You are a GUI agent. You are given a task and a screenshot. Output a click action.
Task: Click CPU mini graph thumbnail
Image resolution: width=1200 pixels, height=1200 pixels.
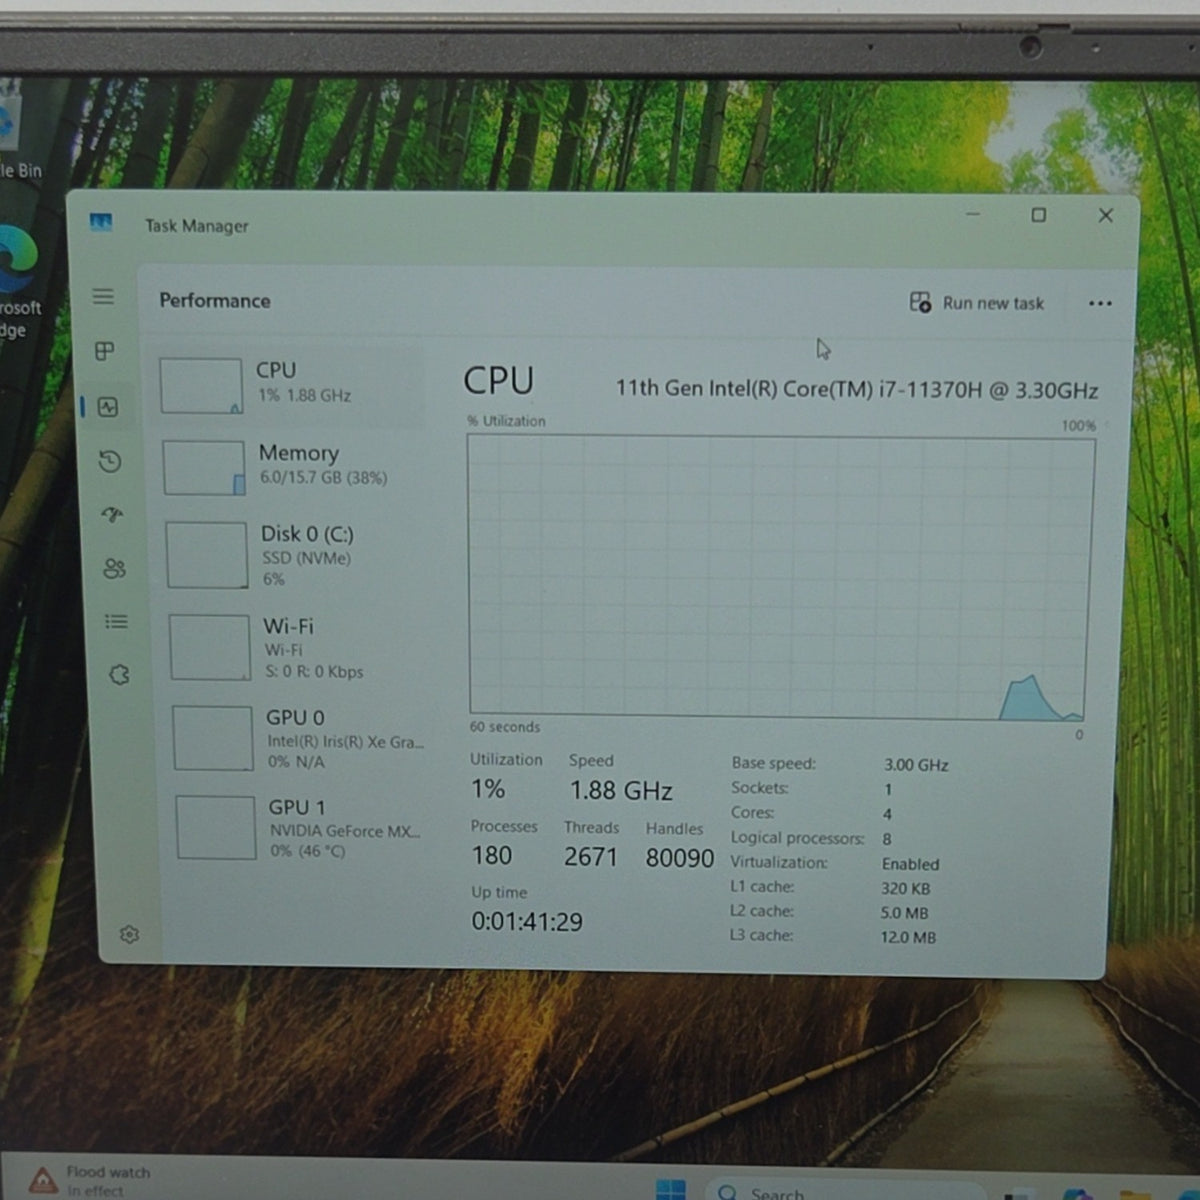click(201, 386)
